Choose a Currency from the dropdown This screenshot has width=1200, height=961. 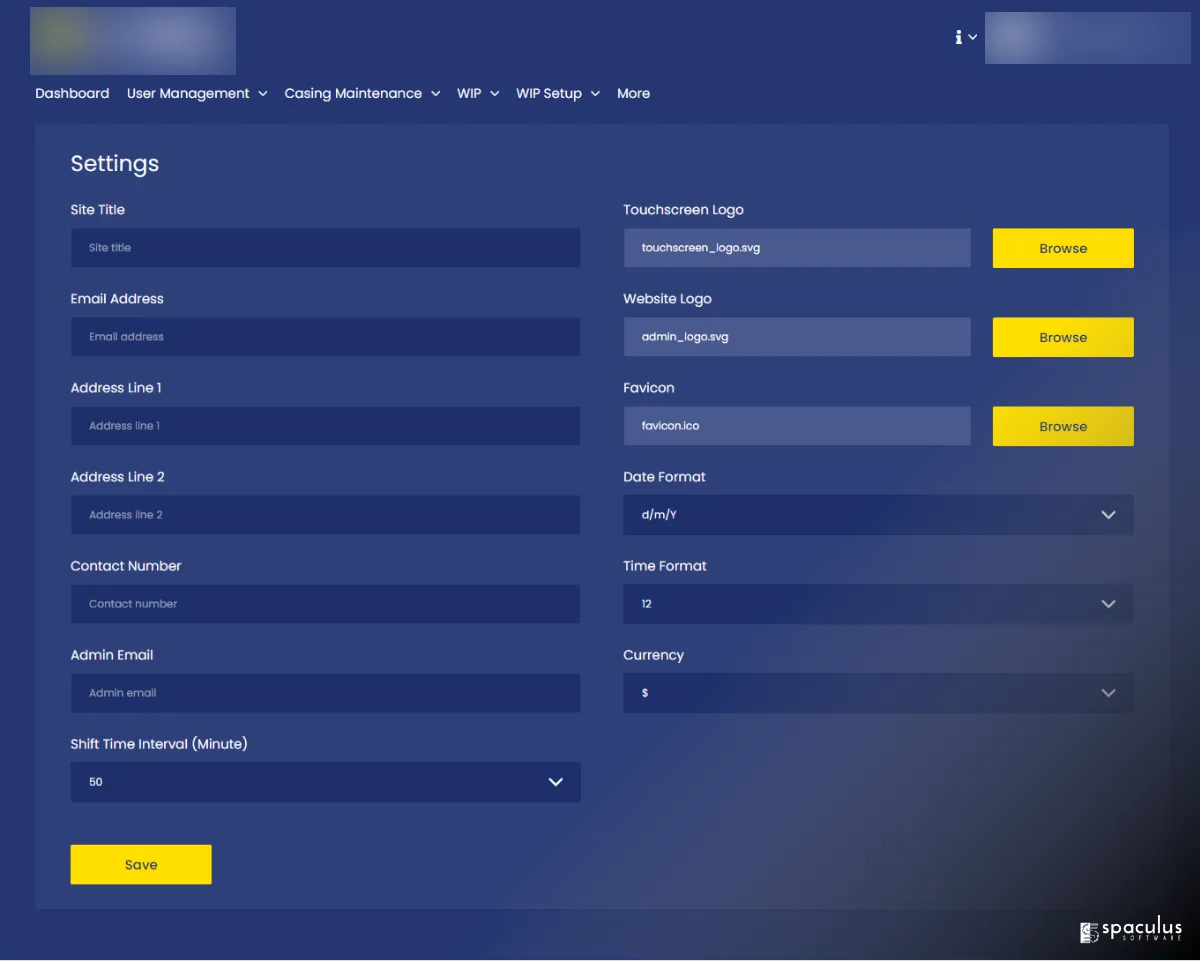tap(877, 693)
